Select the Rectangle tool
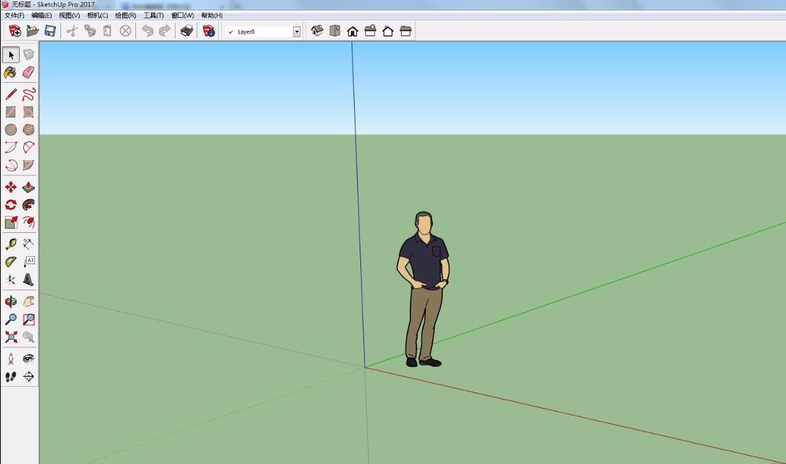 click(x=11, y=112)
